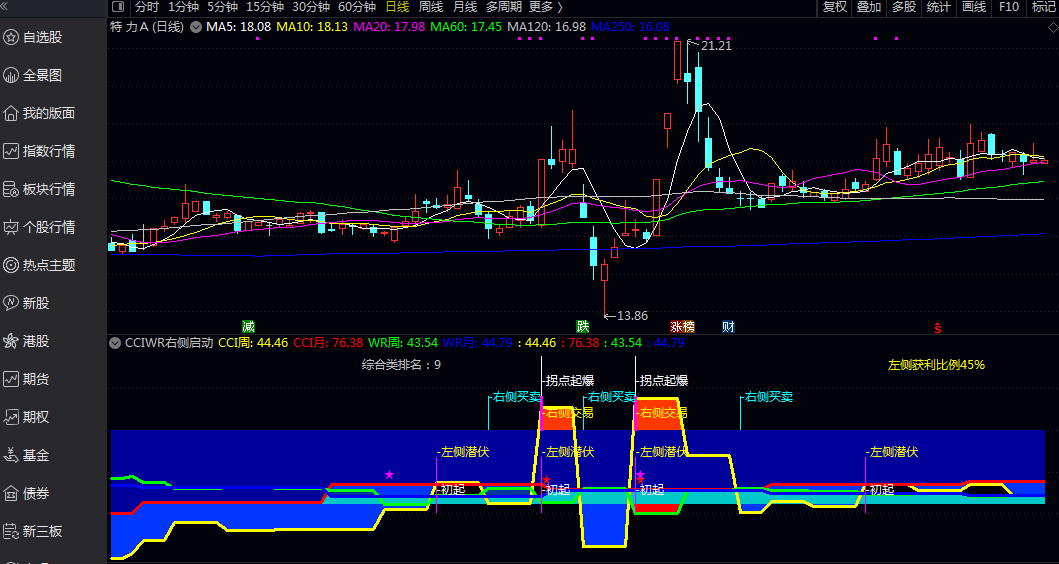Toggle 叠加 overlay mode
Screen dimensions: 1059x564
pyautogui.click(x=869, y=7)
